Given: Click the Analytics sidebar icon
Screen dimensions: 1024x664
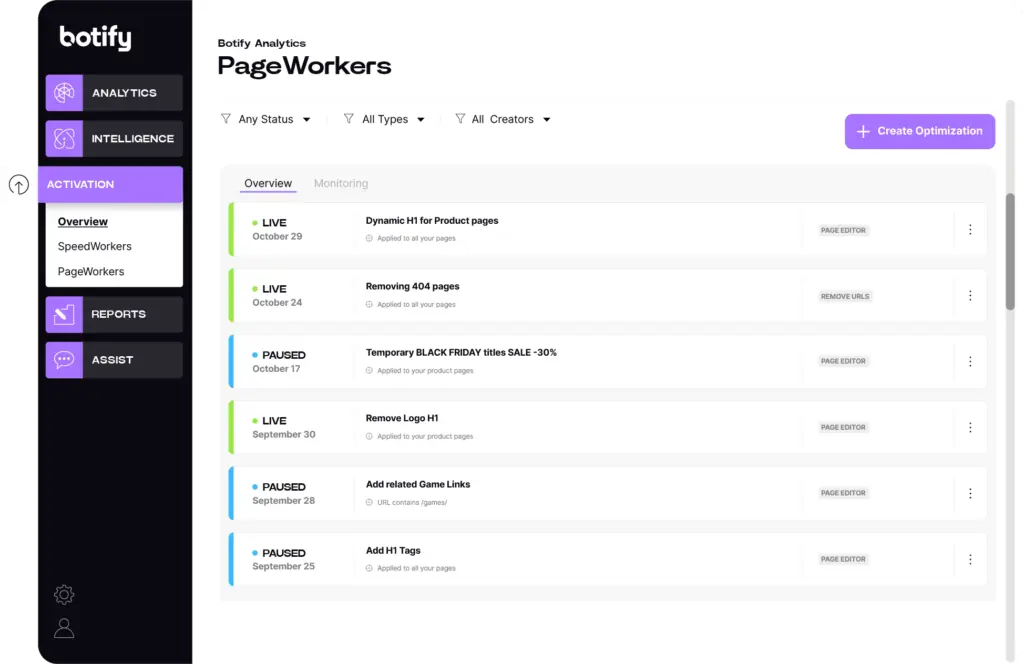Looking at the screenshot, I should click(64, 93).
